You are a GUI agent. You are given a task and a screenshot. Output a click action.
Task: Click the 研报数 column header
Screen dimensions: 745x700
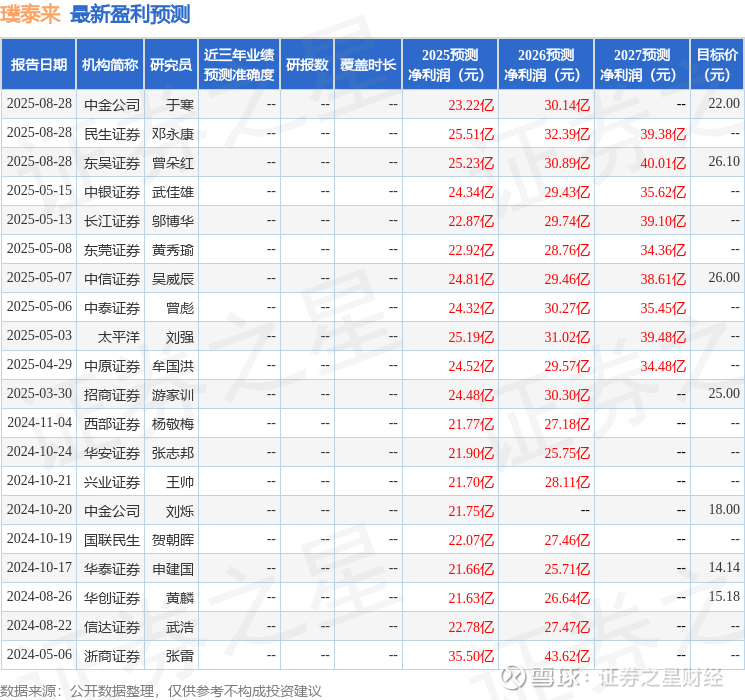coord(307,65)
